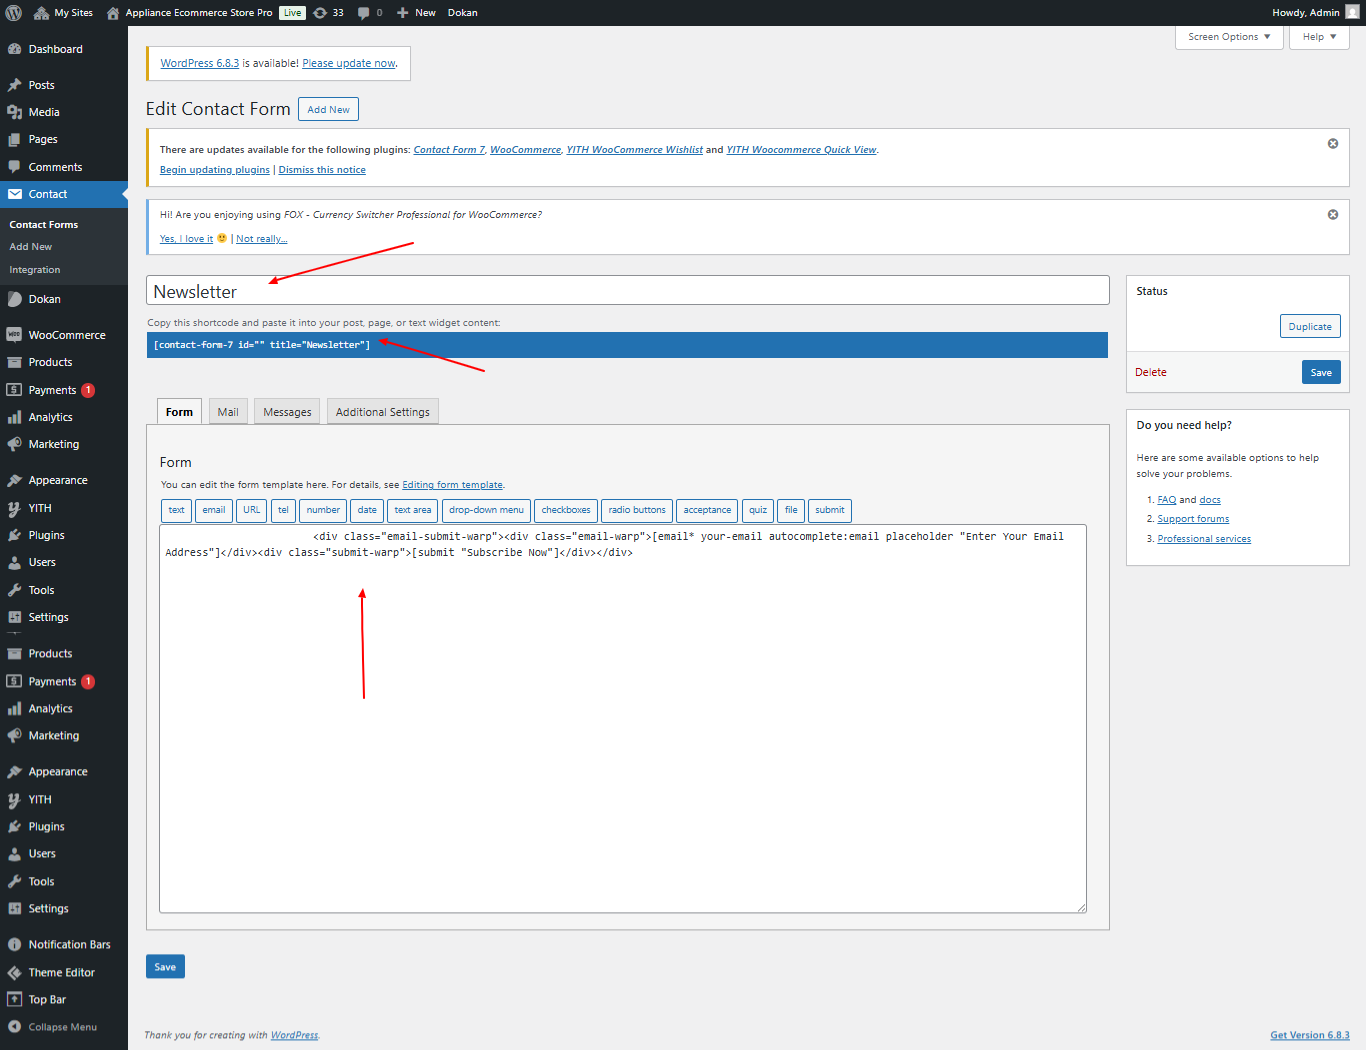Screen dimensions: 1366x1051
Task: Dismiss the FOX Currency Switcher notice
Action: pyautogui.click(x=1332, y=215)
